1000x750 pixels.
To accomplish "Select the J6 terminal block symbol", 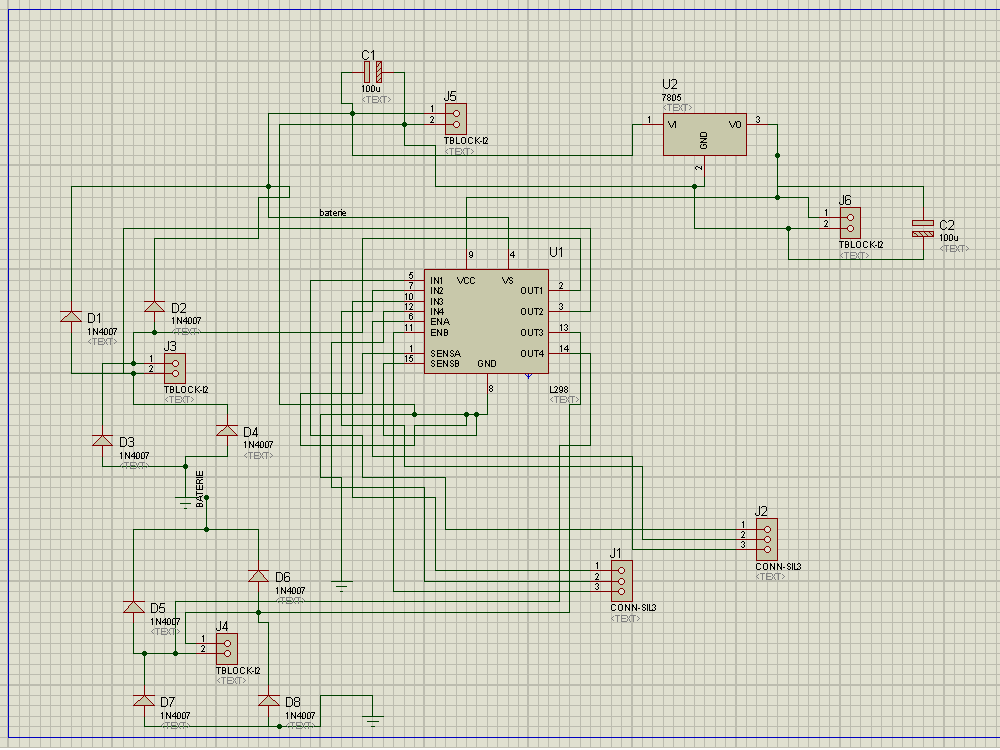I will click(850, 223).
